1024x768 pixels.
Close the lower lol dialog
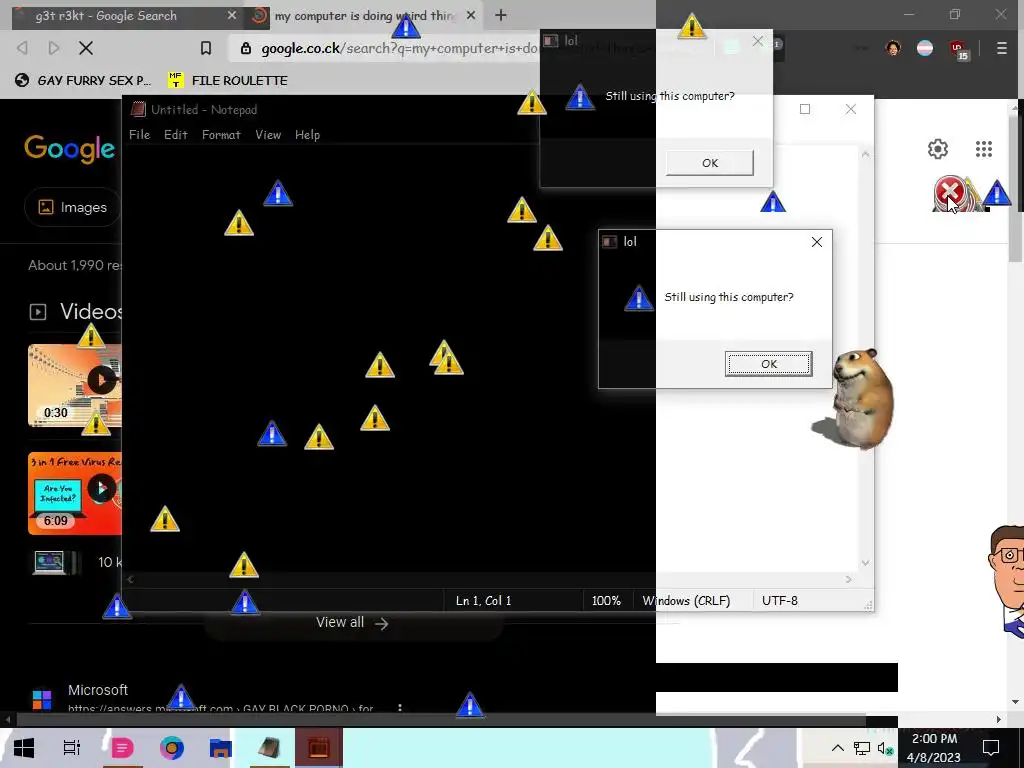tap(816, 242)
